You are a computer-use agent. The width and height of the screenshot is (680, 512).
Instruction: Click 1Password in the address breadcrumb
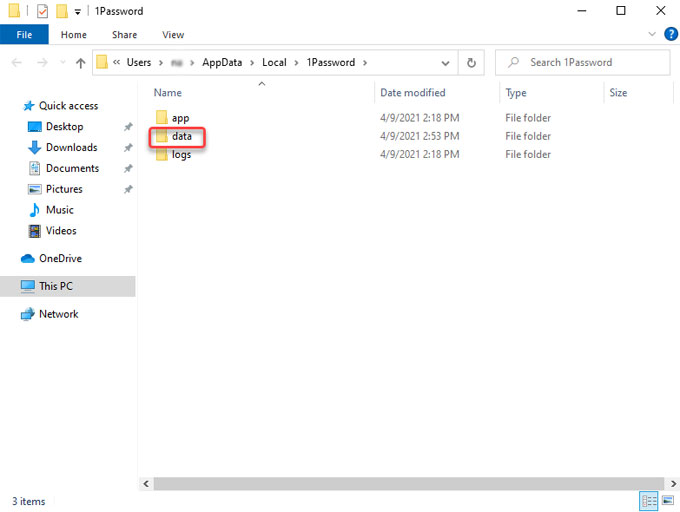click(x=331, y=62)
